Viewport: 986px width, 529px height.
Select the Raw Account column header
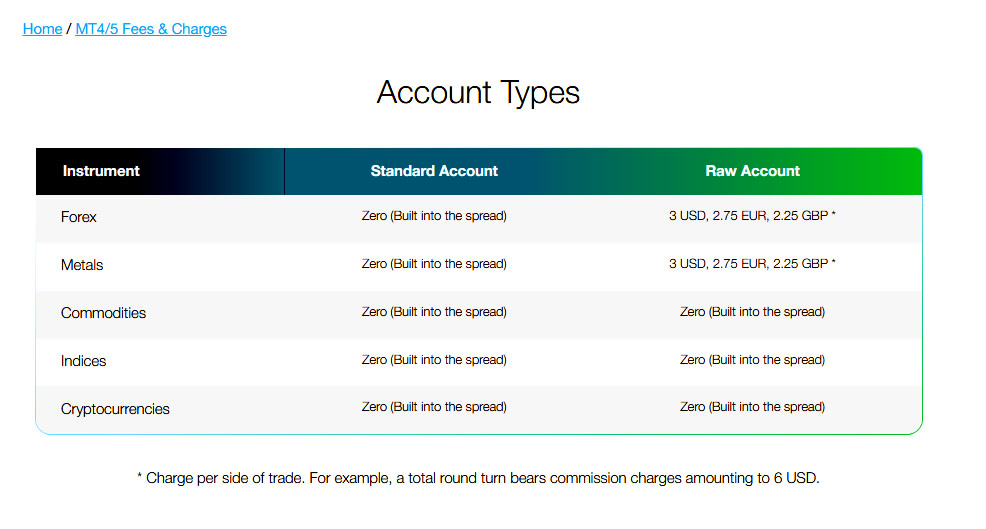pyautogui.click(x=752, y=171)
